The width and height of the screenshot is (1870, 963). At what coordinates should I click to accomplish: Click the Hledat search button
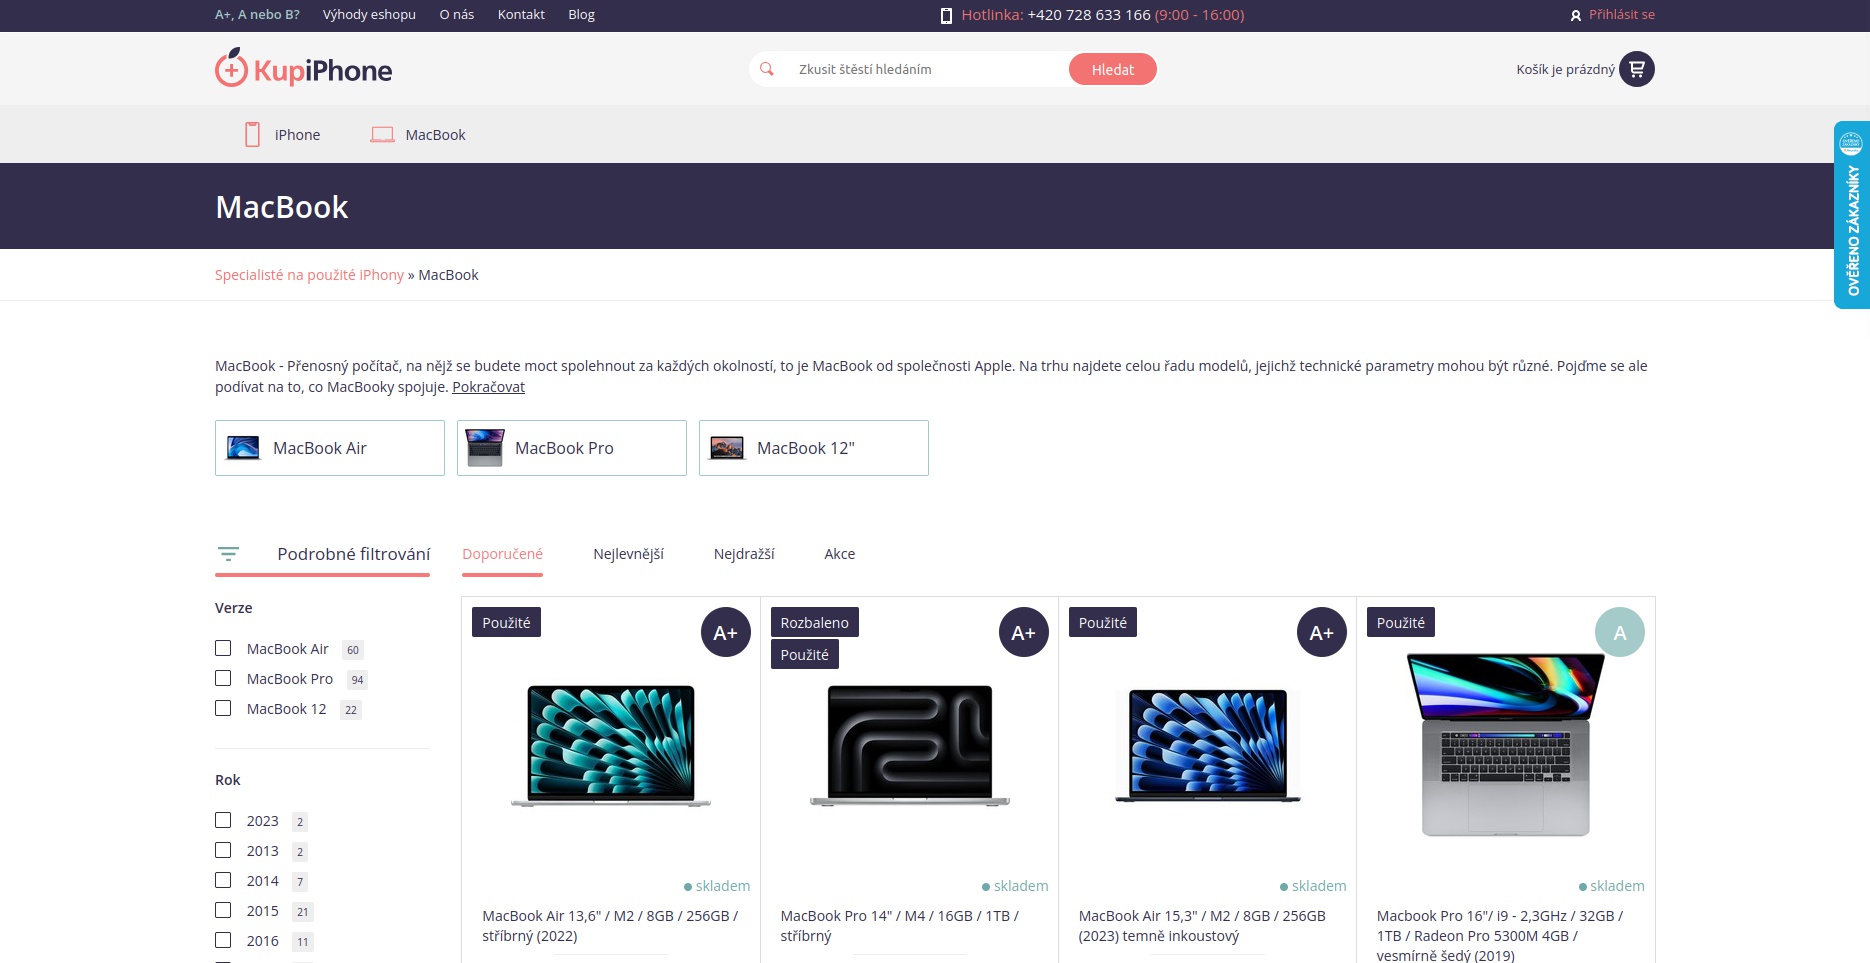tap(1113, 69)
